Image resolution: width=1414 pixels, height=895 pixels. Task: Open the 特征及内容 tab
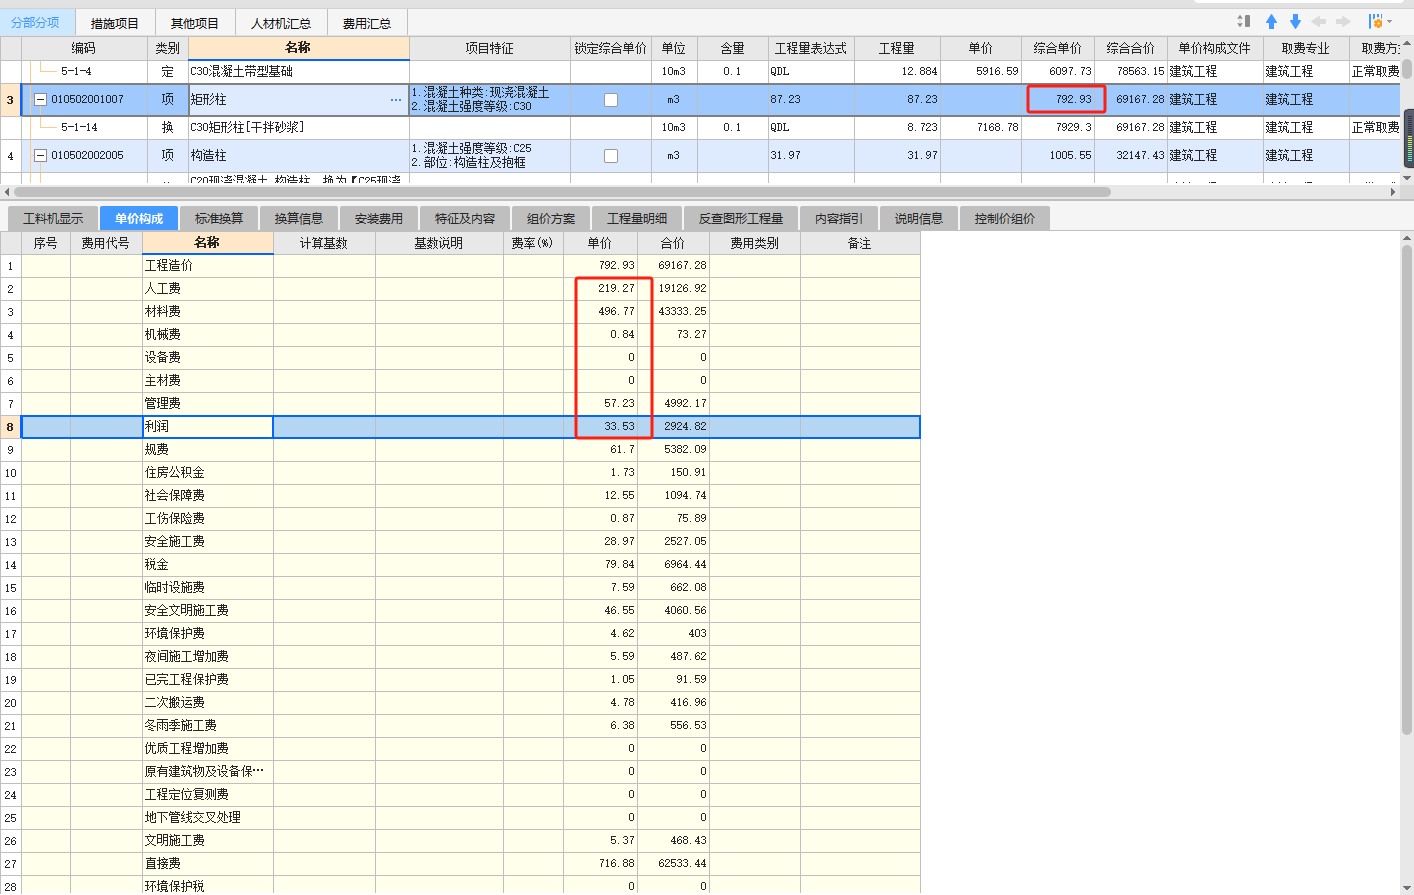tap(465, 218)
